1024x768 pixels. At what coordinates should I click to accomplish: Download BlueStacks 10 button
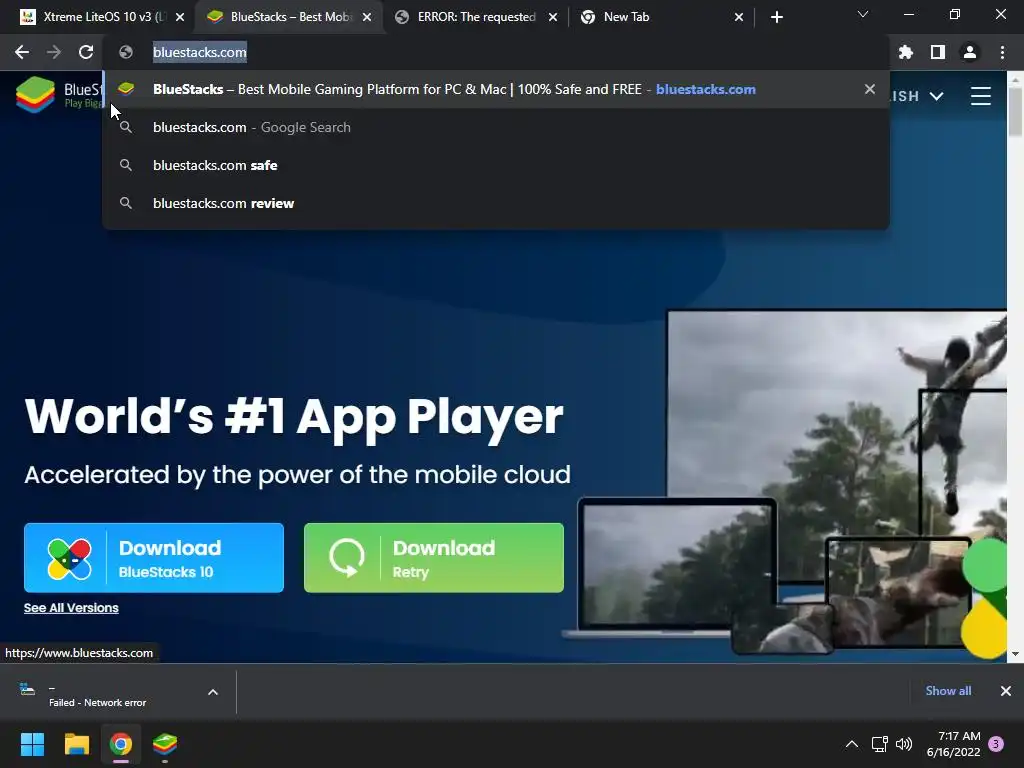coord(154,558)
